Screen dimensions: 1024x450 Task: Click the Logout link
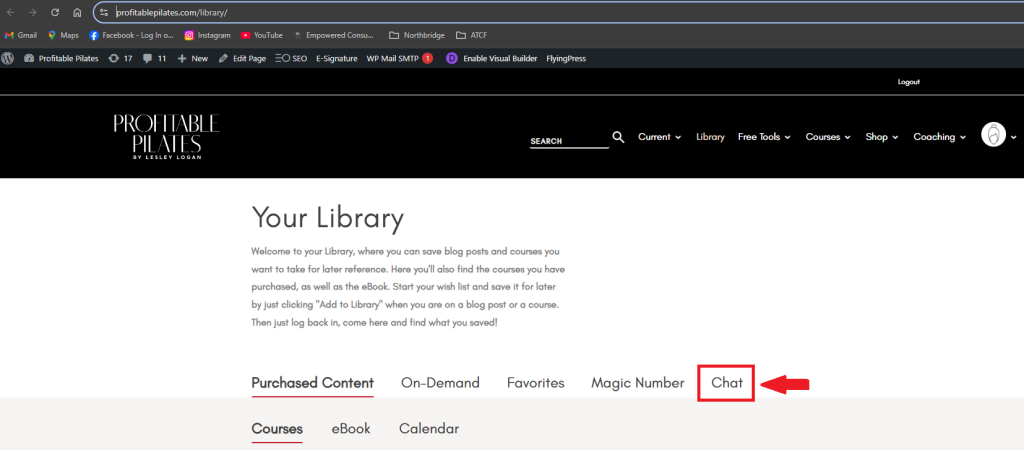(908, 82)
